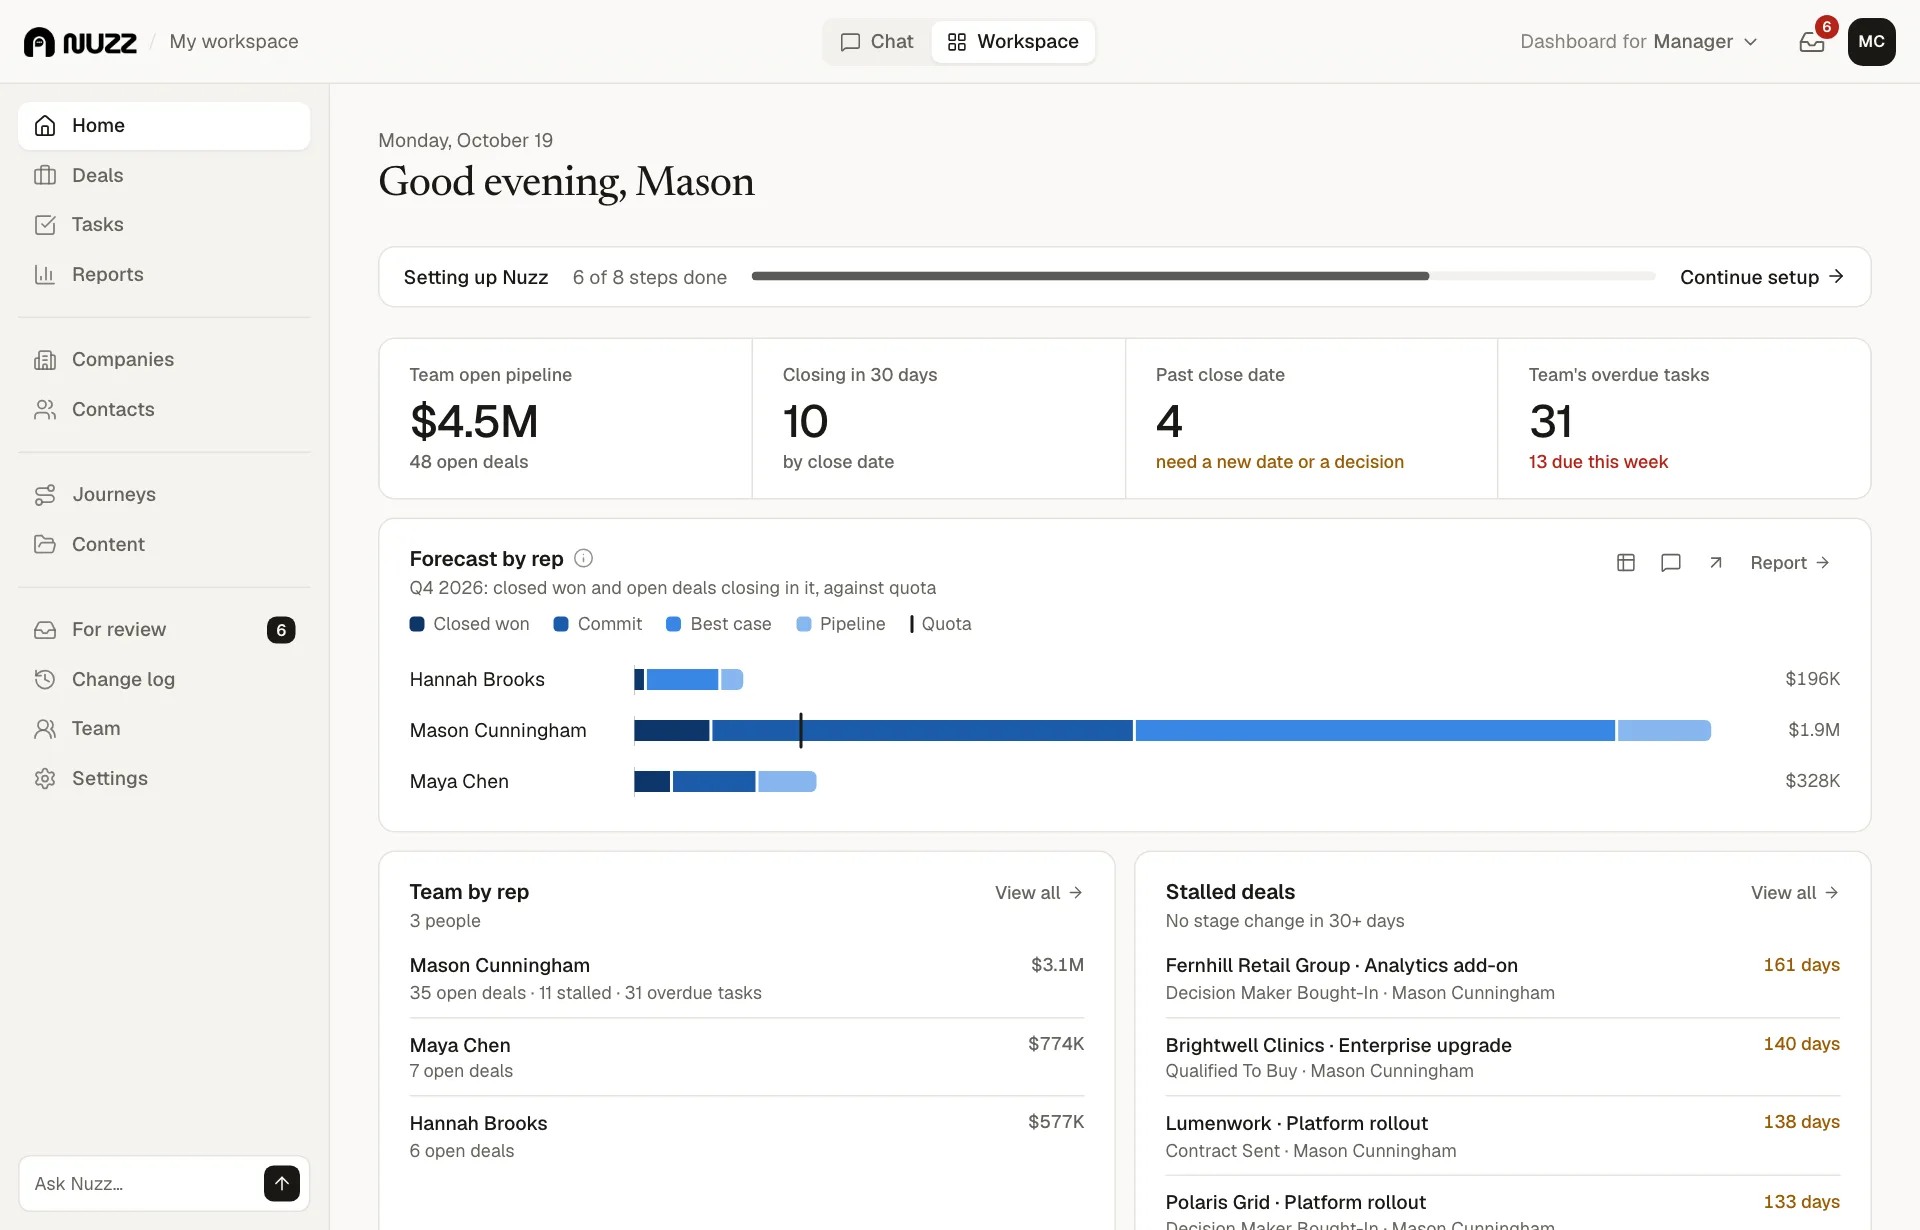Screen dimensions: 1920x1230
Task: Show info tooltip for Forecast by rep
Action: click(x=584, y=558)
